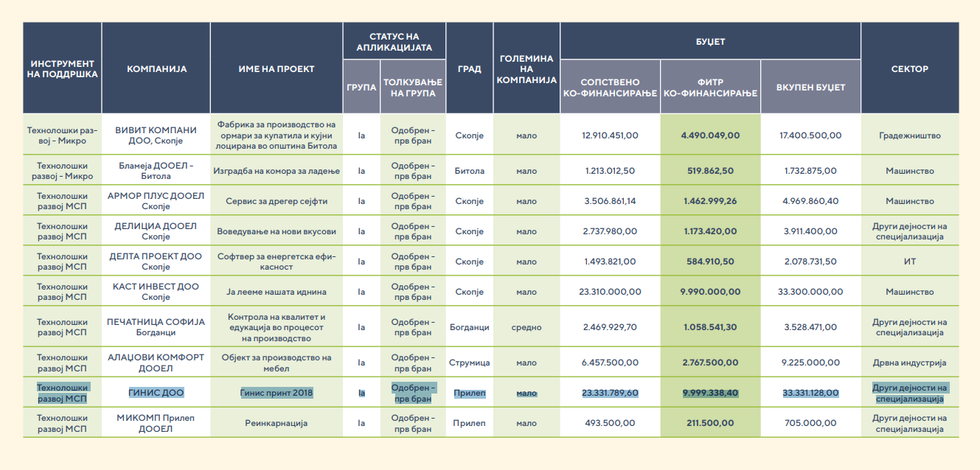Click the ИНСТРУМЕНТ НА ПОДДРШКА column header
Screen dimensions: 980x470
62,69
